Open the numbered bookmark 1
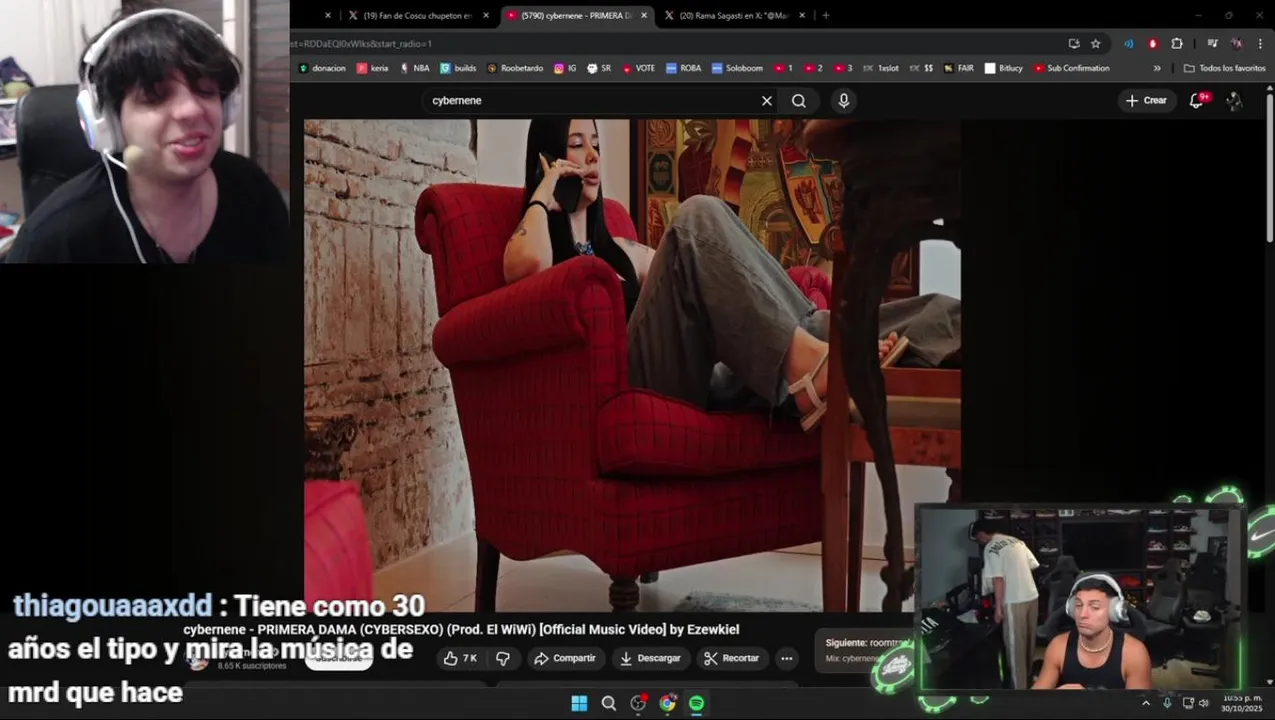Image resolution: width=1275 pixels, height=720 pixels. pos(783,68)
